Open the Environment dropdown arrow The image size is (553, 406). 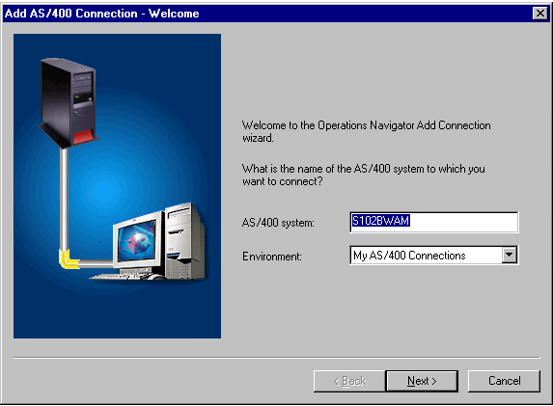509,255
